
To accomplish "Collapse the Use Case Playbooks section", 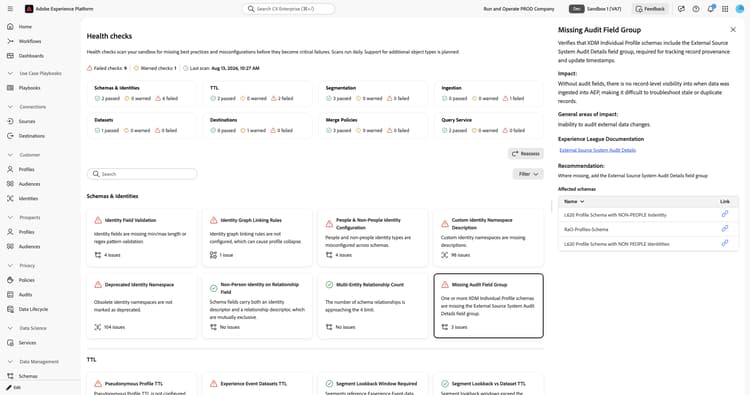I will 10,73.
